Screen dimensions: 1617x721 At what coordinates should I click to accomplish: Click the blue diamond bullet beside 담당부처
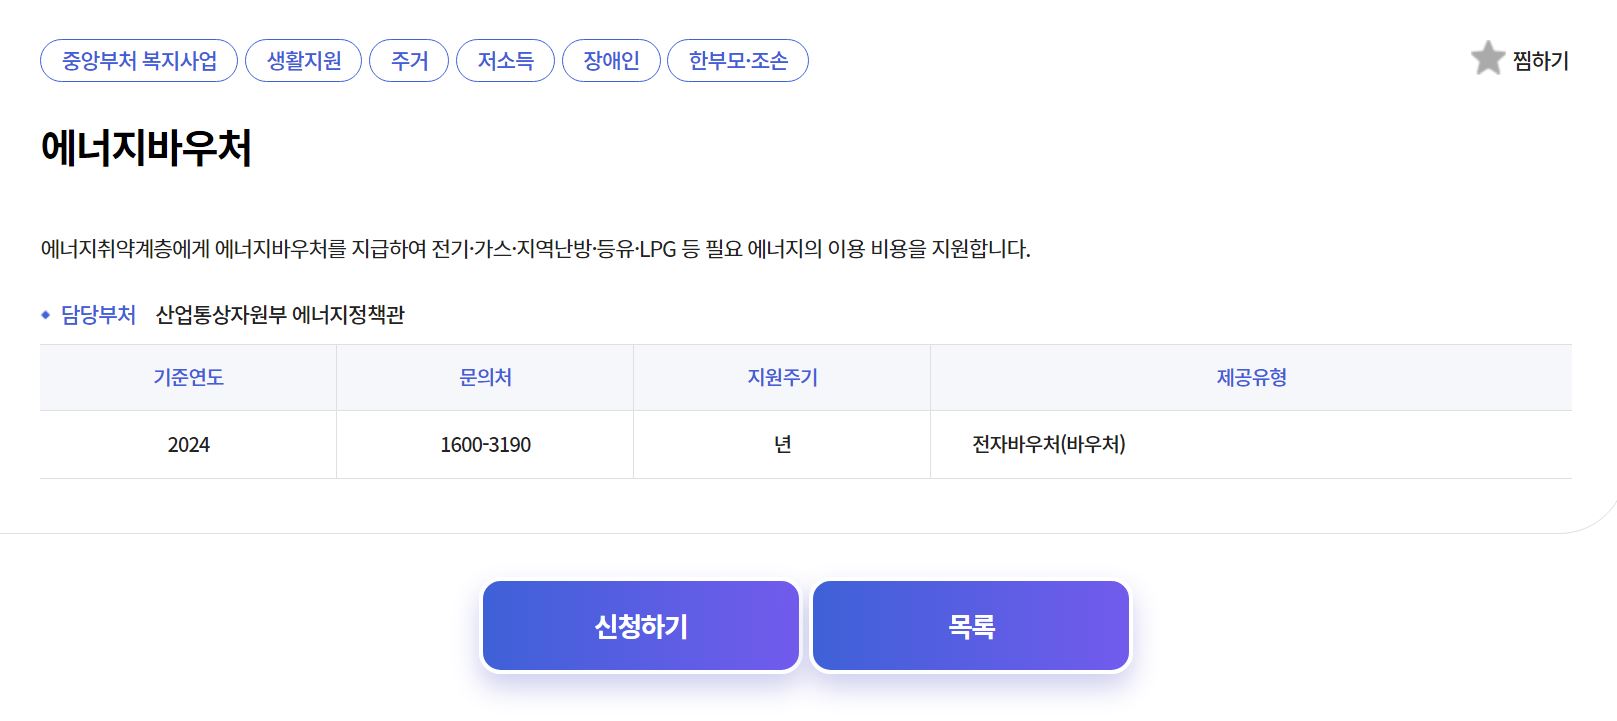pyautogui.click(x=45, y=316)
